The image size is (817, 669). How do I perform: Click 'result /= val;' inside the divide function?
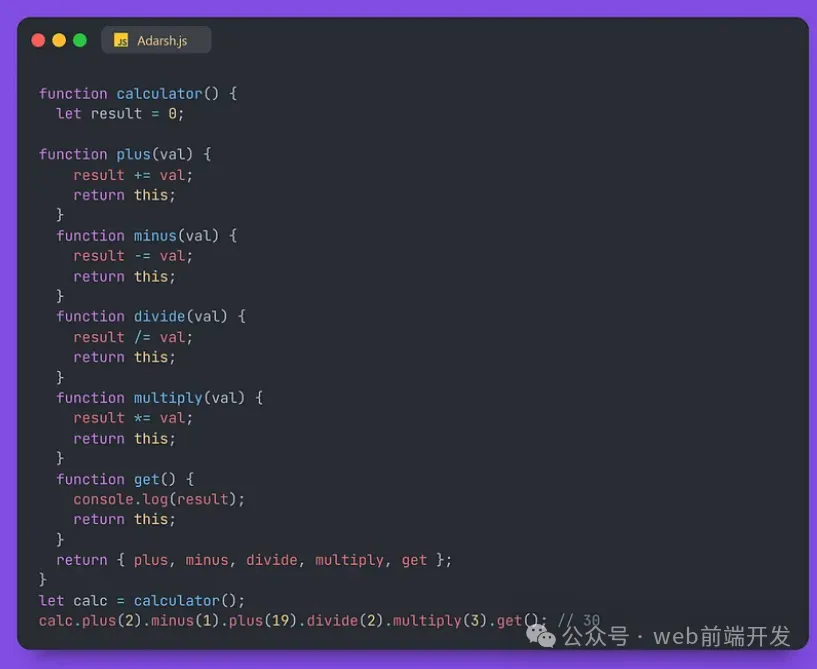pos(132,337)
